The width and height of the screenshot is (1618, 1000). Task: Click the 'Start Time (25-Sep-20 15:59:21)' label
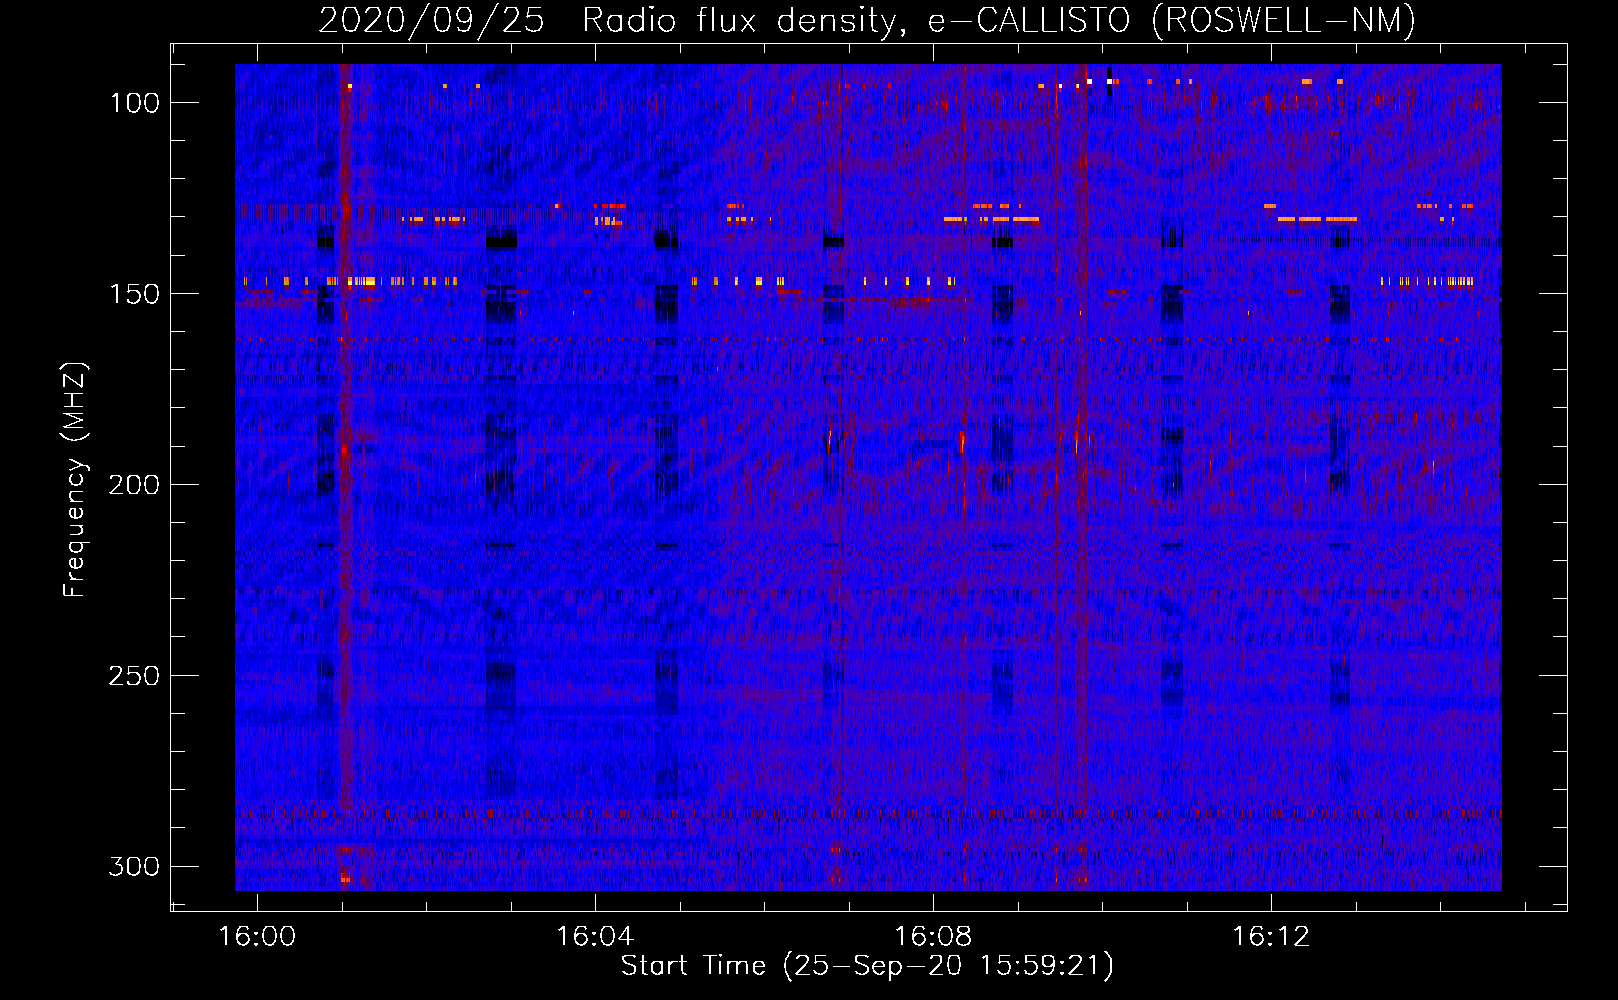867,966
